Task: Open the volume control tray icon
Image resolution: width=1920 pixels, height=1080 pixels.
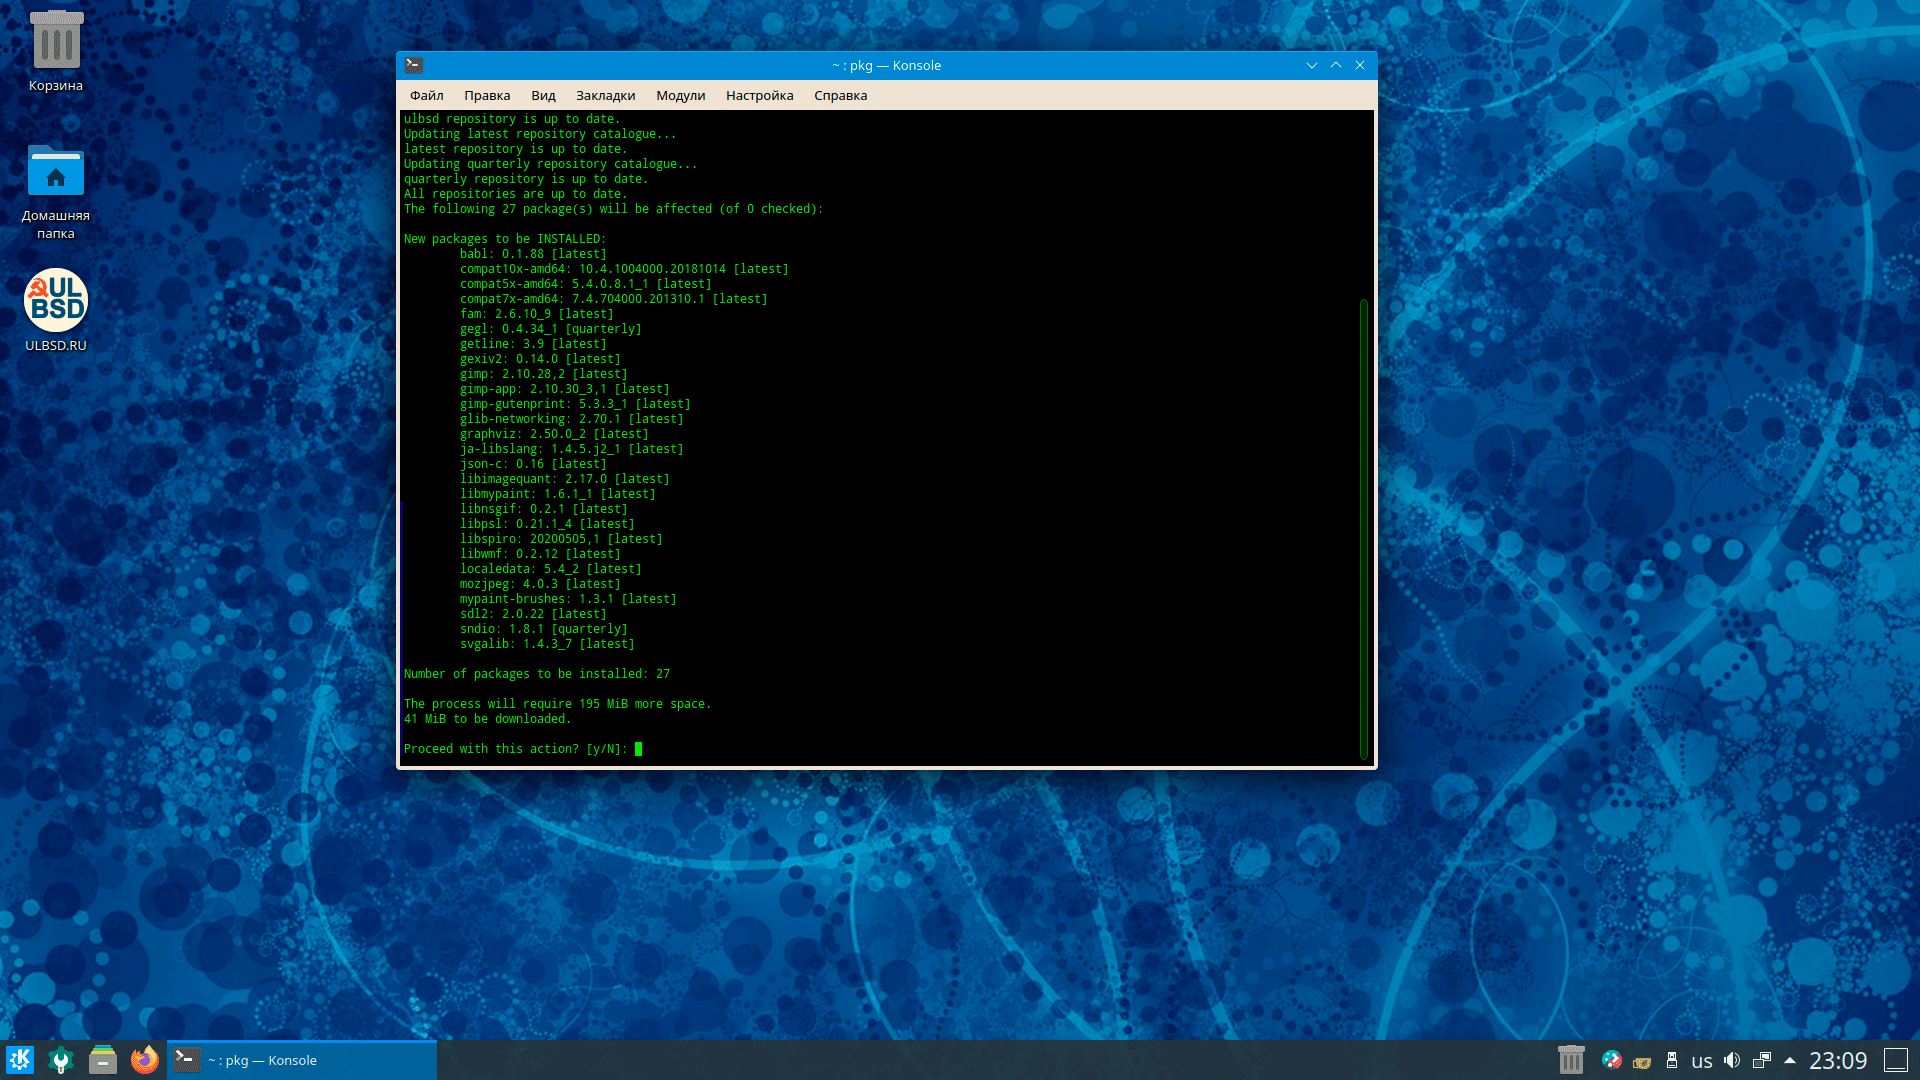Action: 1732,1060
